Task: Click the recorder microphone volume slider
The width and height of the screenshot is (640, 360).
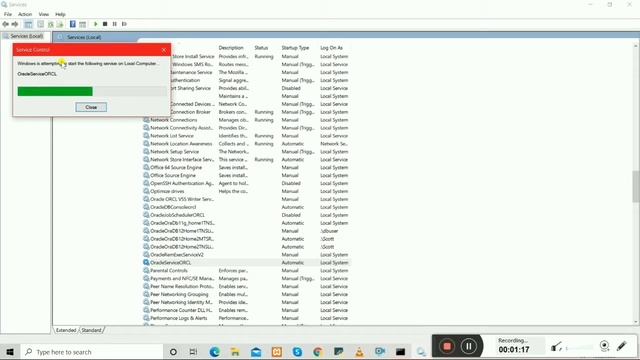Action: coord(580,348)
